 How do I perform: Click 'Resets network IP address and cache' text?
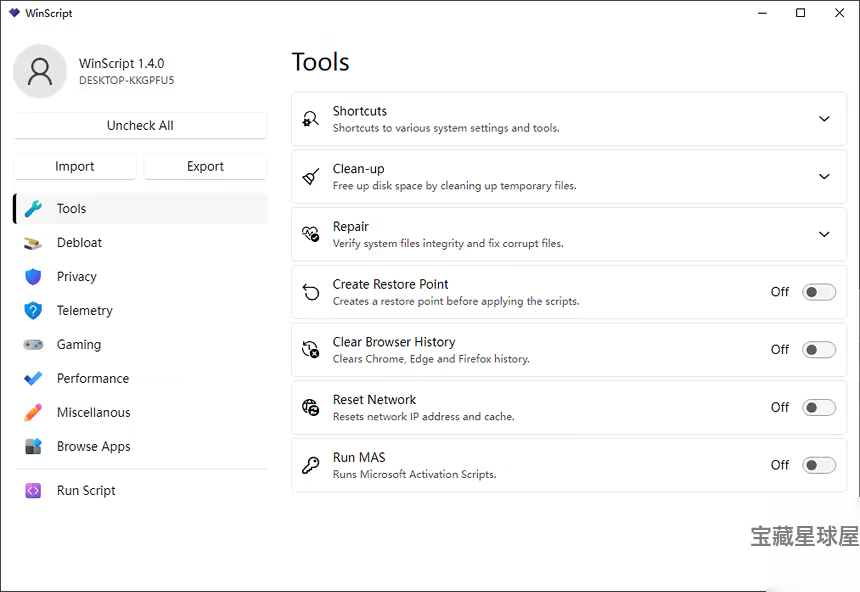click(x=424, y=416)
